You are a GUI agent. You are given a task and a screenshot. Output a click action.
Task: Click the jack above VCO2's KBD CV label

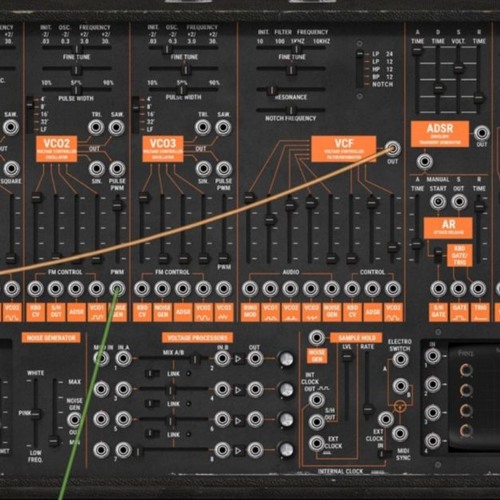coord(35,289)
